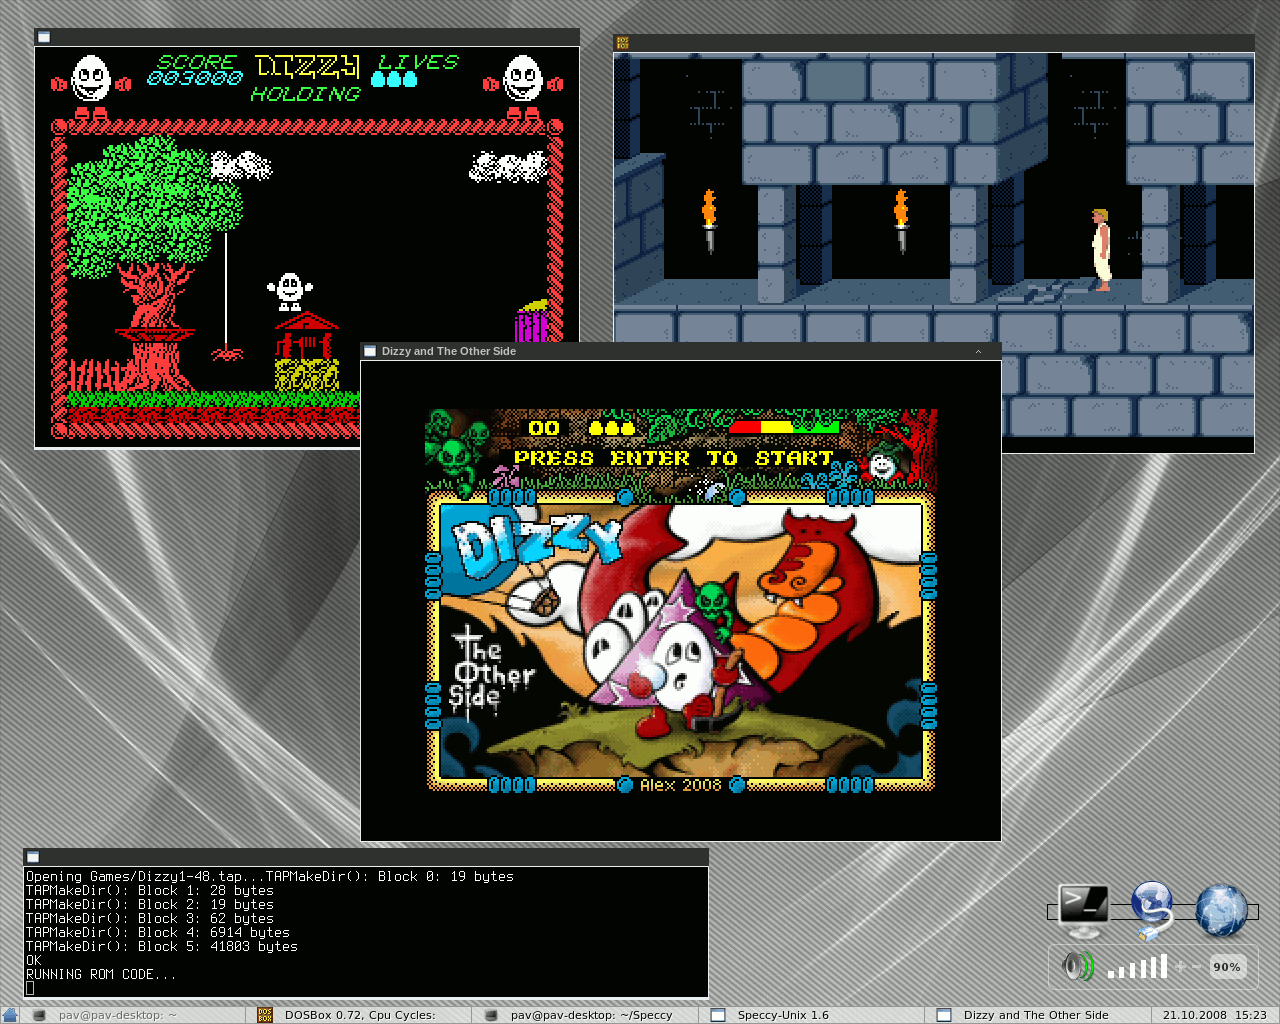1280x1024 pixels.
Task: Click the energy bar in Dizzy The Other Side
Action: point(784,427)
